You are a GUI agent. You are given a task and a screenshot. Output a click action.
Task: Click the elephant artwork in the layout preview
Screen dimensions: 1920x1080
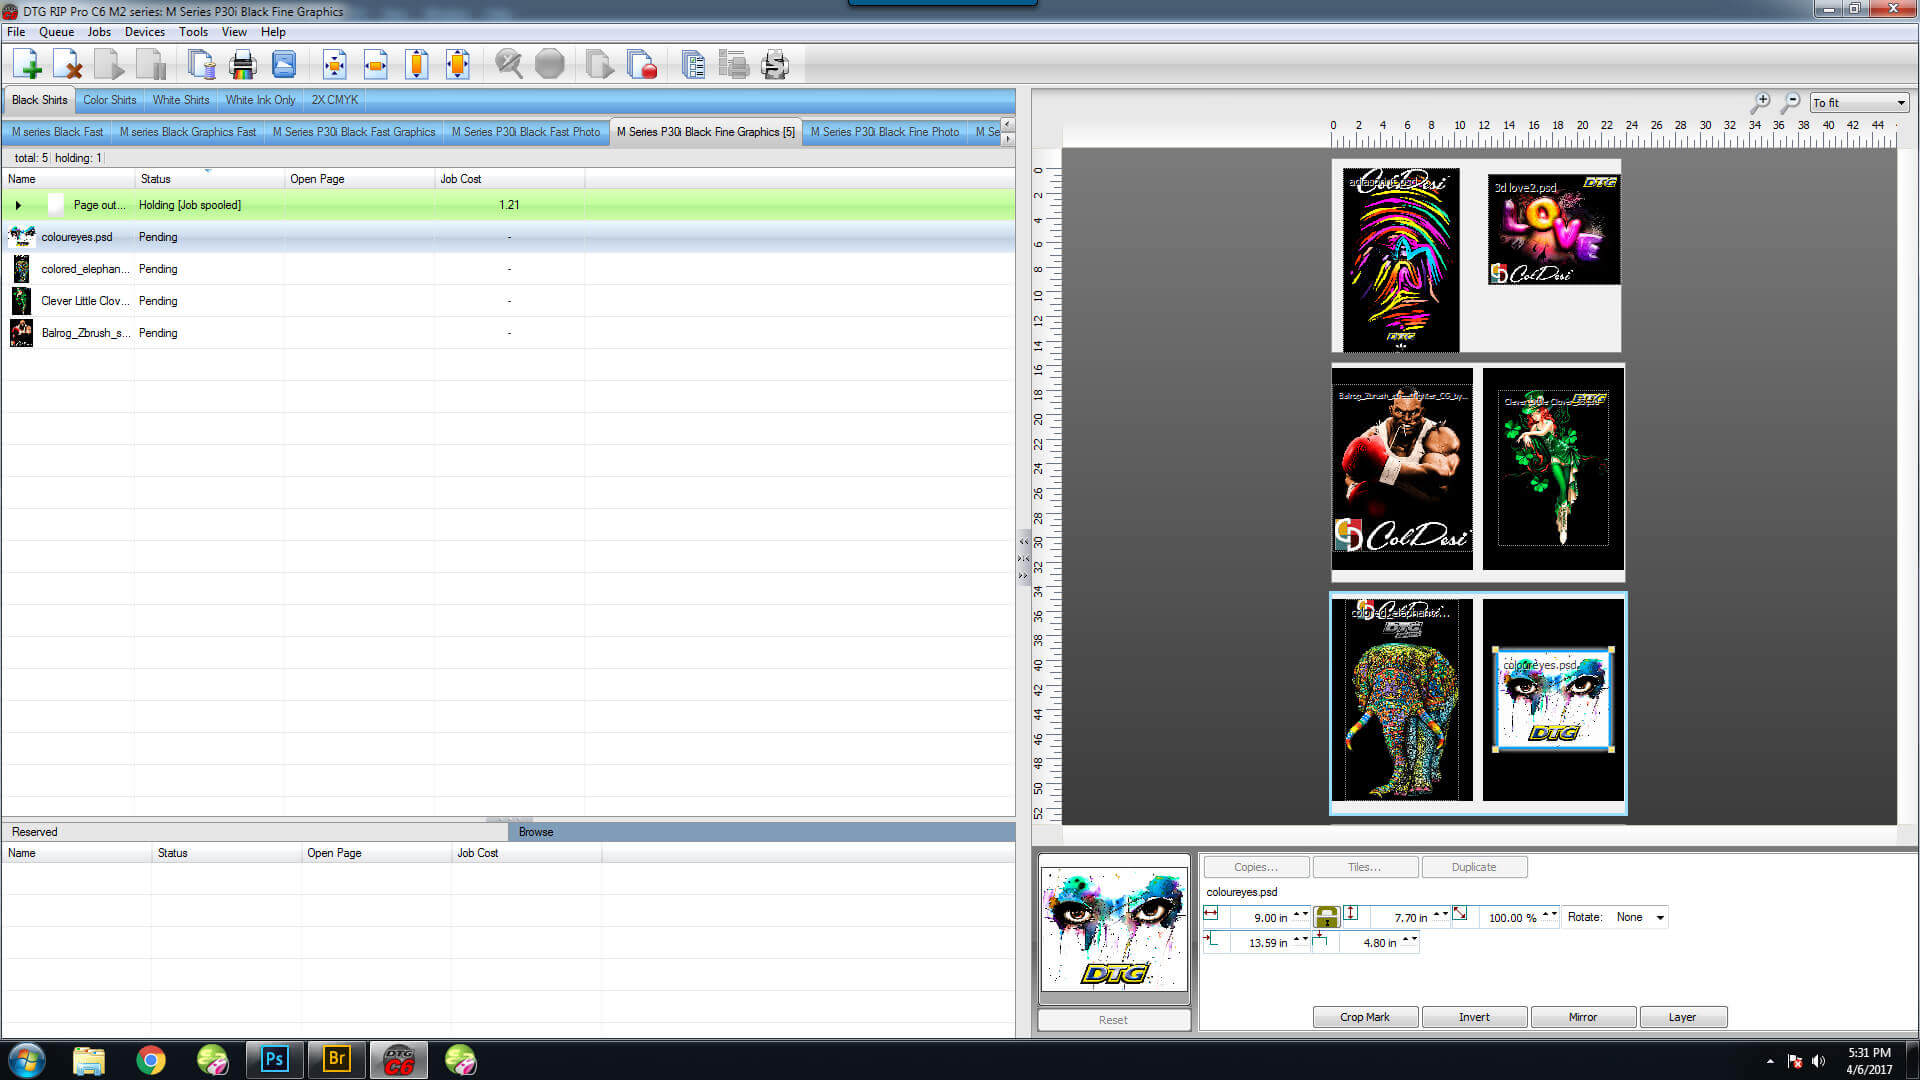click(1401, 700)
